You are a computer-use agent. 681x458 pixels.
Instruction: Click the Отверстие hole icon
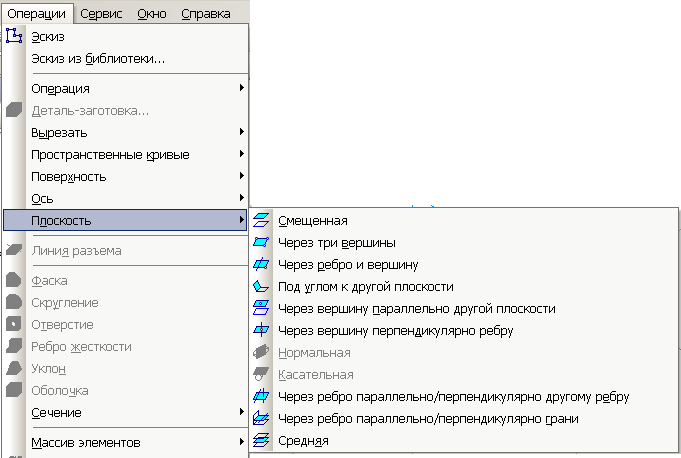[14, 324]
